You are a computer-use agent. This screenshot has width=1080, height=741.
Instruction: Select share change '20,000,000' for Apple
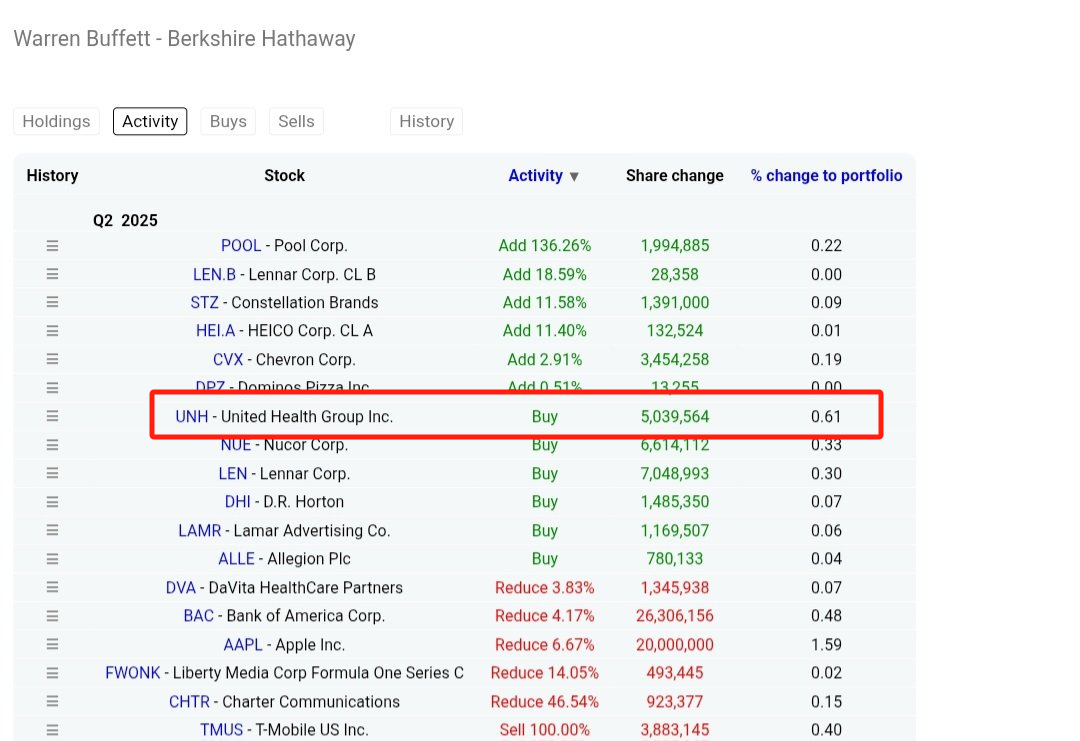[675, 645]
